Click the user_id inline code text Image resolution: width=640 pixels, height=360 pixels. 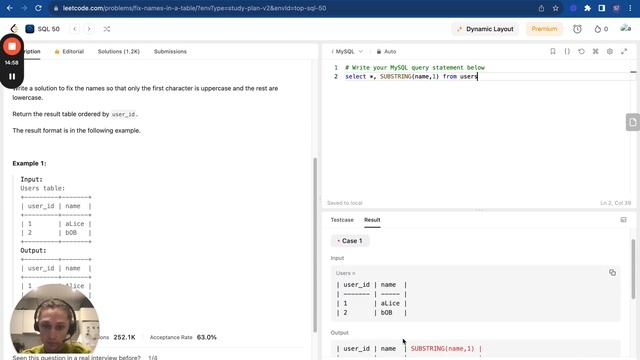(x=123, y=114)
